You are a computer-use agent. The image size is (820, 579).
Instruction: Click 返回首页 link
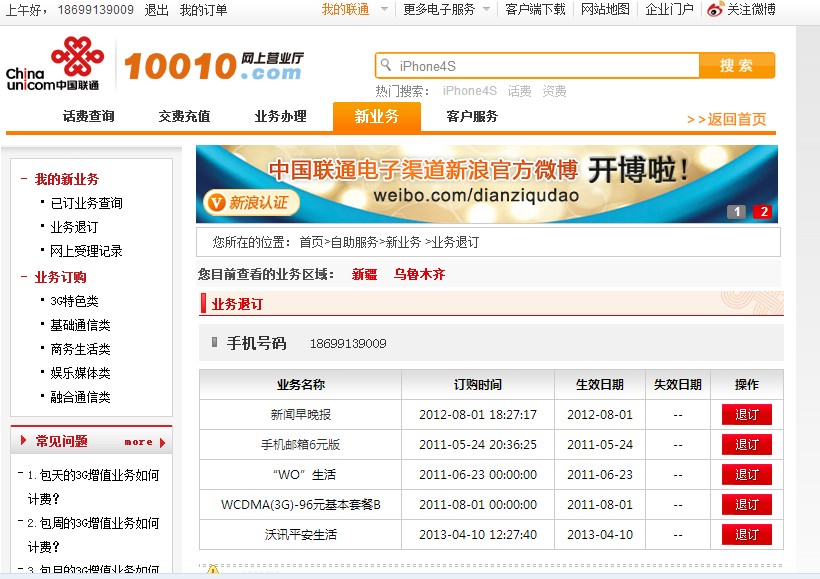(726, 119)
